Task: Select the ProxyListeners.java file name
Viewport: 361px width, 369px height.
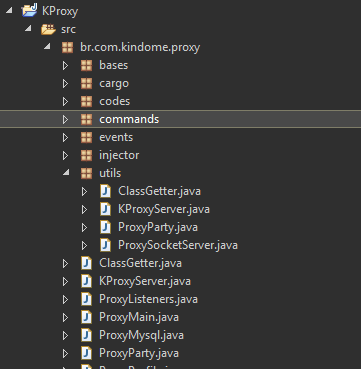Action: [x=148, y=300]
